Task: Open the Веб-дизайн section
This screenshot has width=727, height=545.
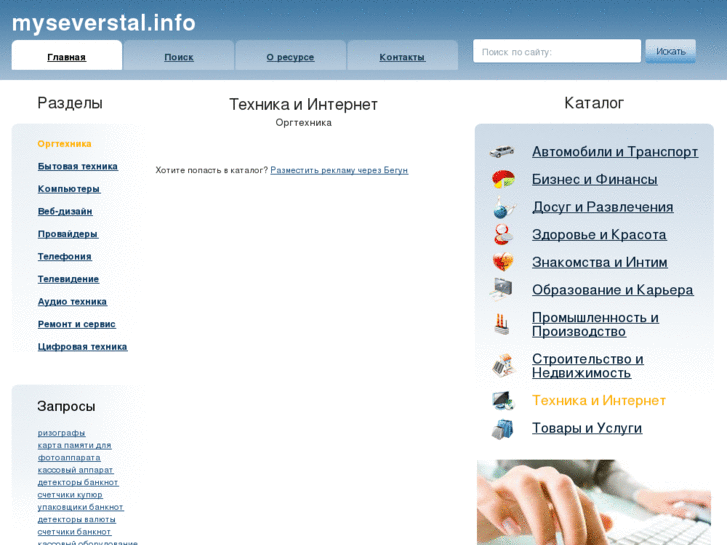Action: pyautogui.click(x=65, y=211)
